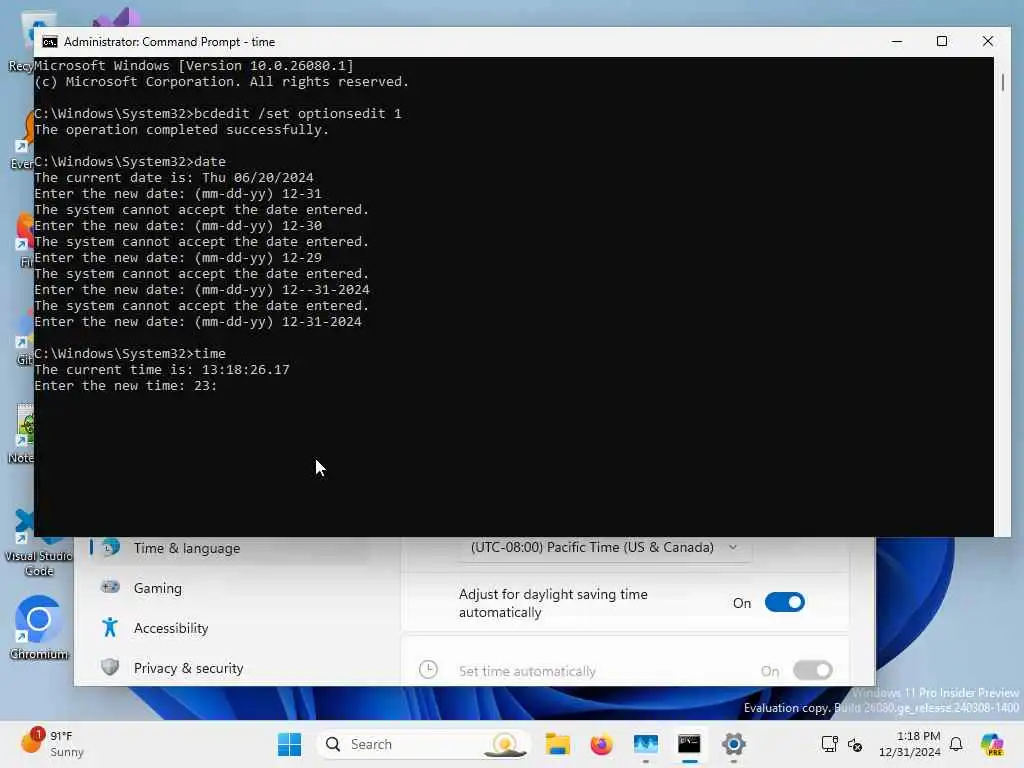The height and width of the screenshot is (768, 1024).
Task: Toggle Adjust for daylight saving time automatically
Action: 784,602
